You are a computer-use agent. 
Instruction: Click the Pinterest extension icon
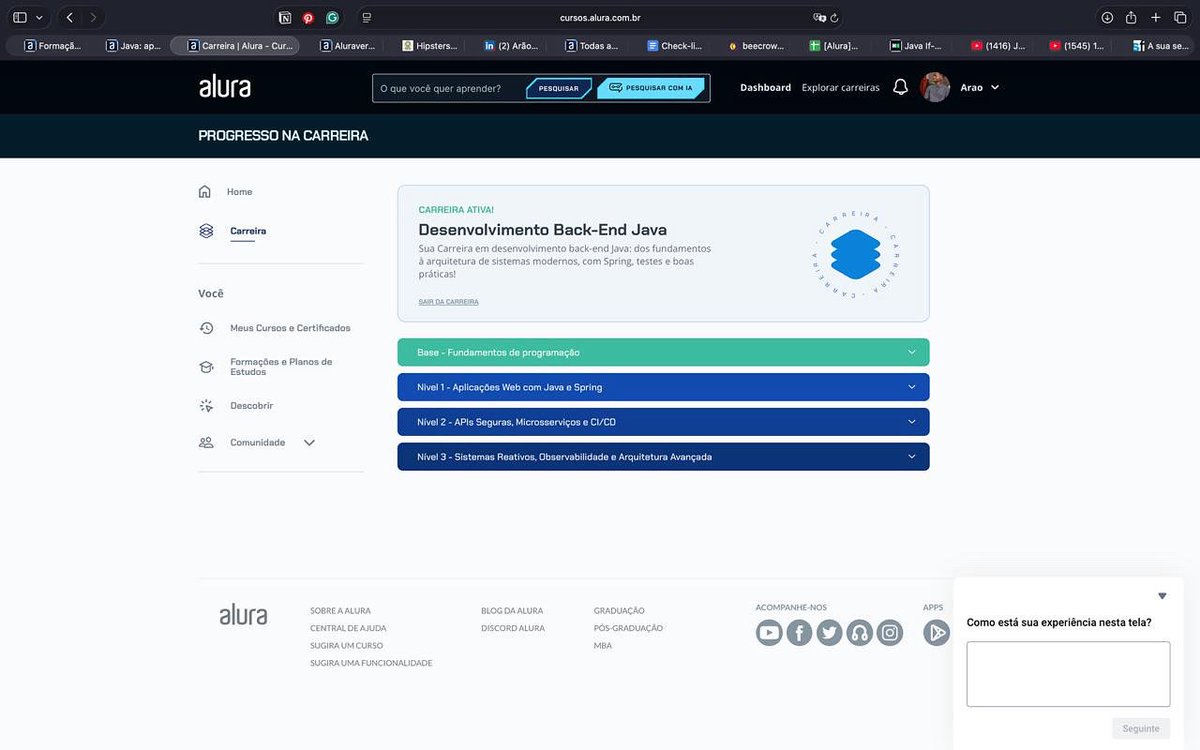coord(308,17)
